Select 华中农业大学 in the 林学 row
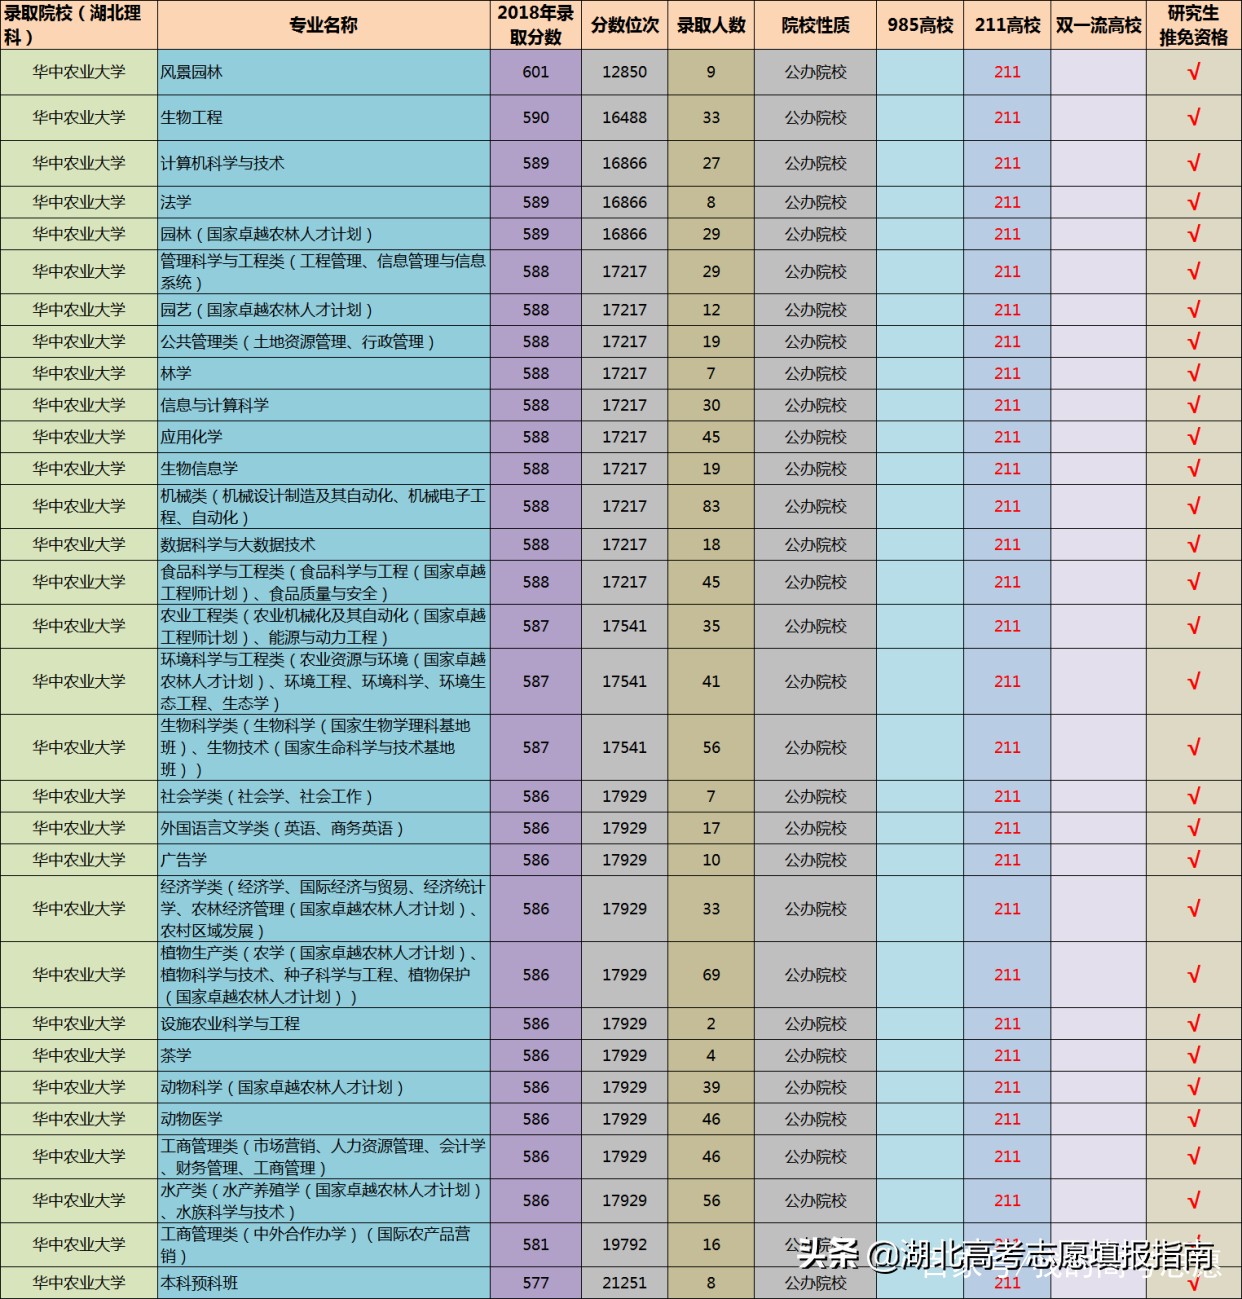The height and width of the screenshot is (1299, 1242). click(79, 373)
